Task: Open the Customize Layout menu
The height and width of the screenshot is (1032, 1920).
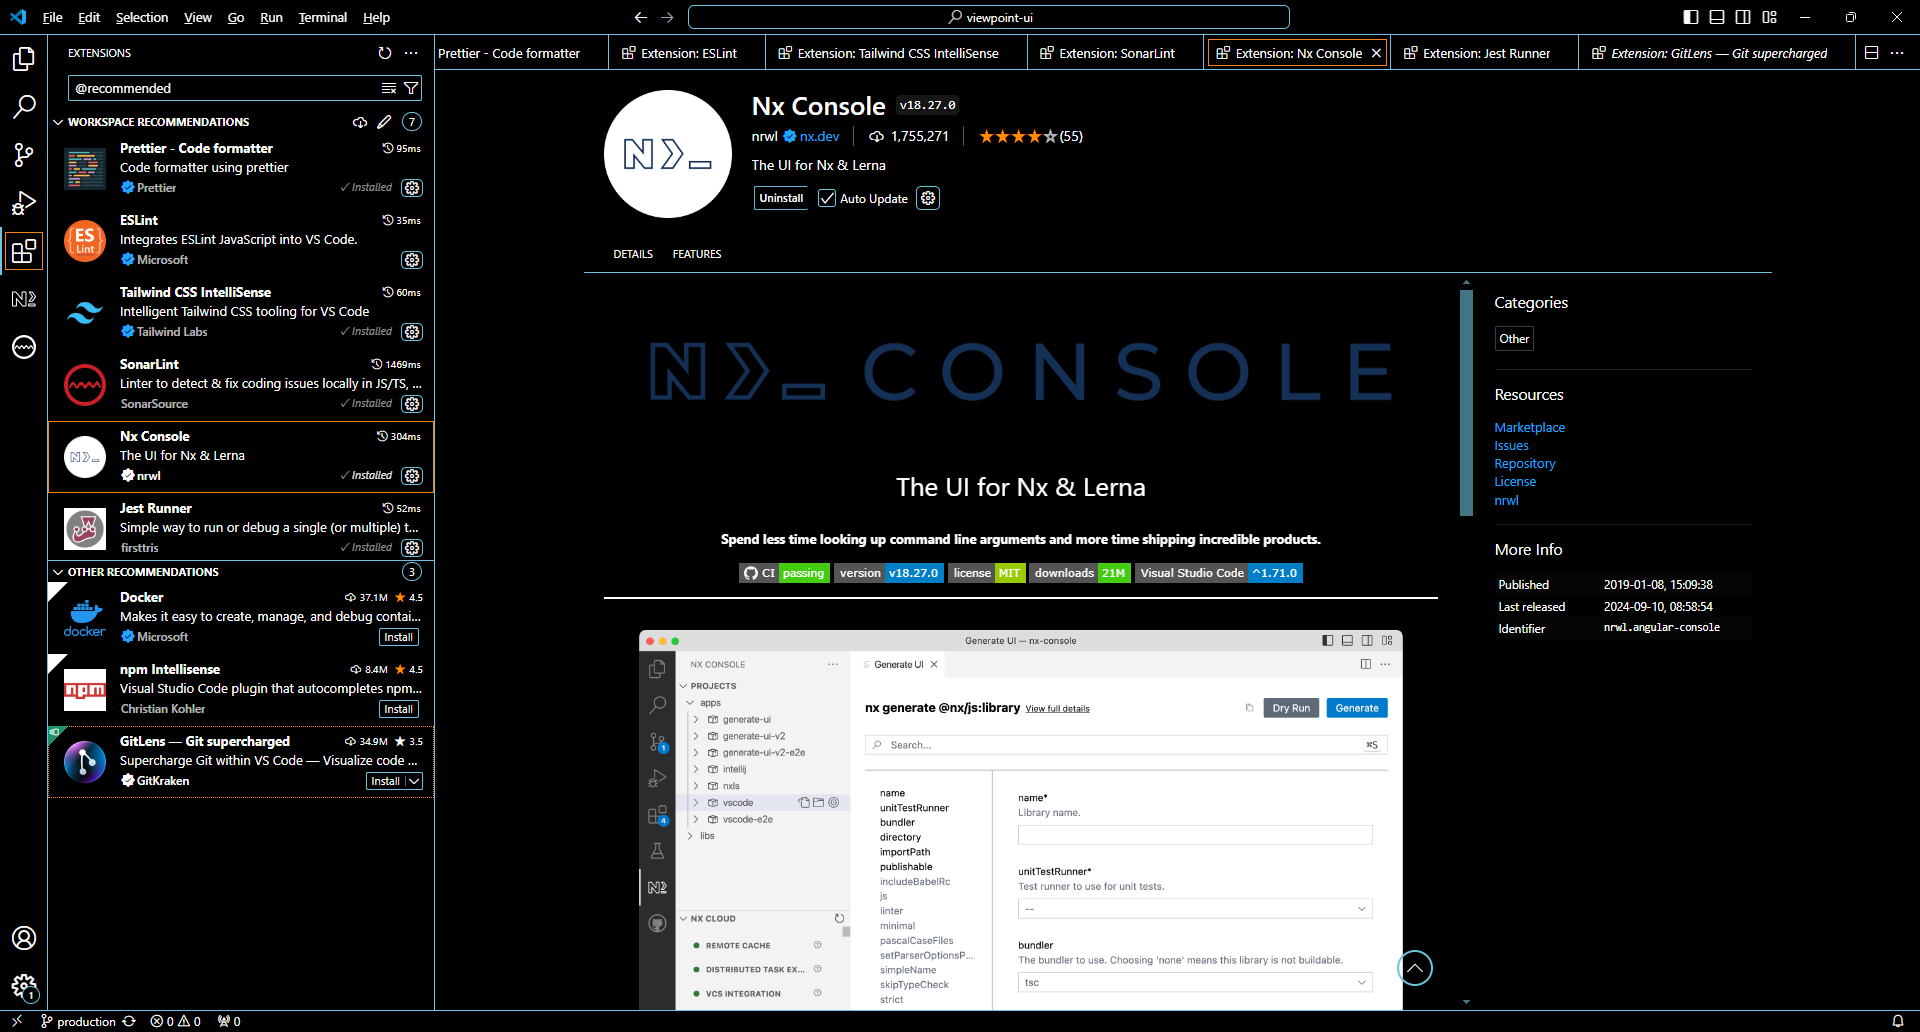Action: [x=1769, y=17]
